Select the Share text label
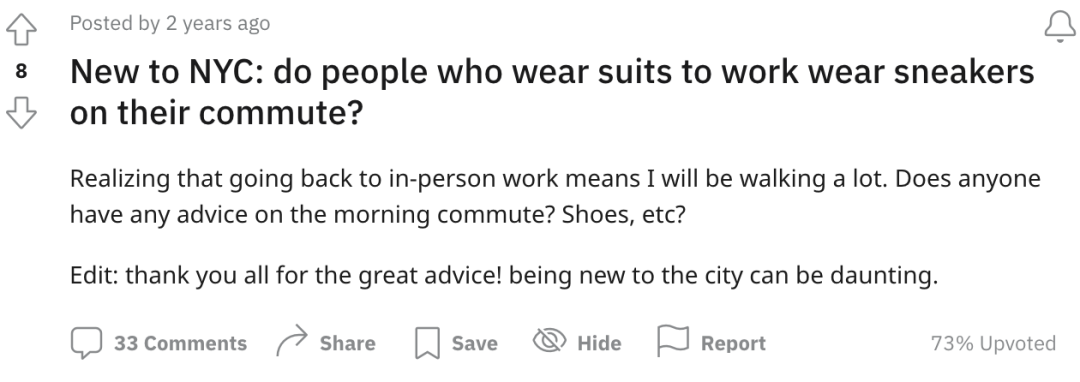This screenshot has height=382, width=1080. pos(347,343)
